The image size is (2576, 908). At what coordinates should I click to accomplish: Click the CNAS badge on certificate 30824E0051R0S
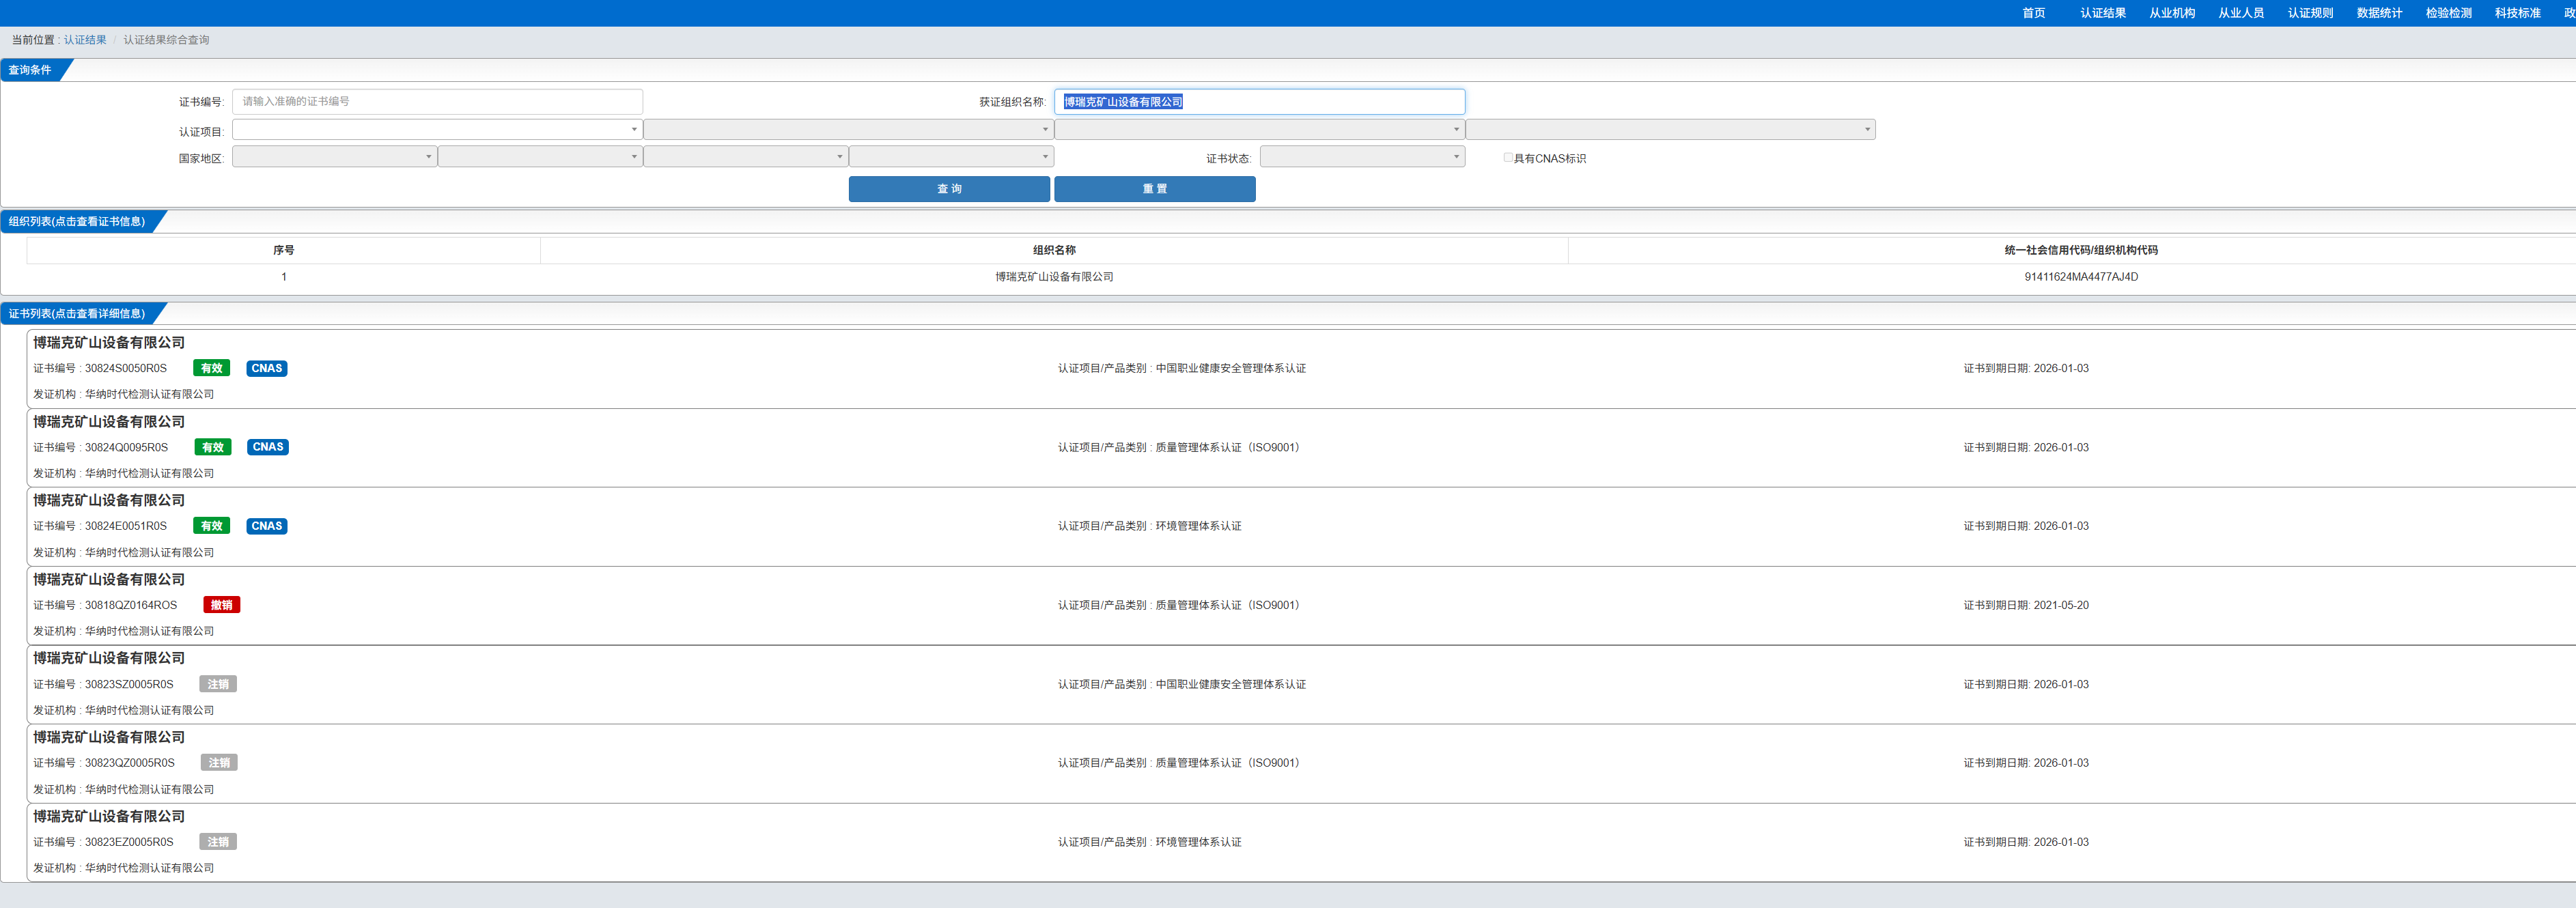[x=267, y=526]
